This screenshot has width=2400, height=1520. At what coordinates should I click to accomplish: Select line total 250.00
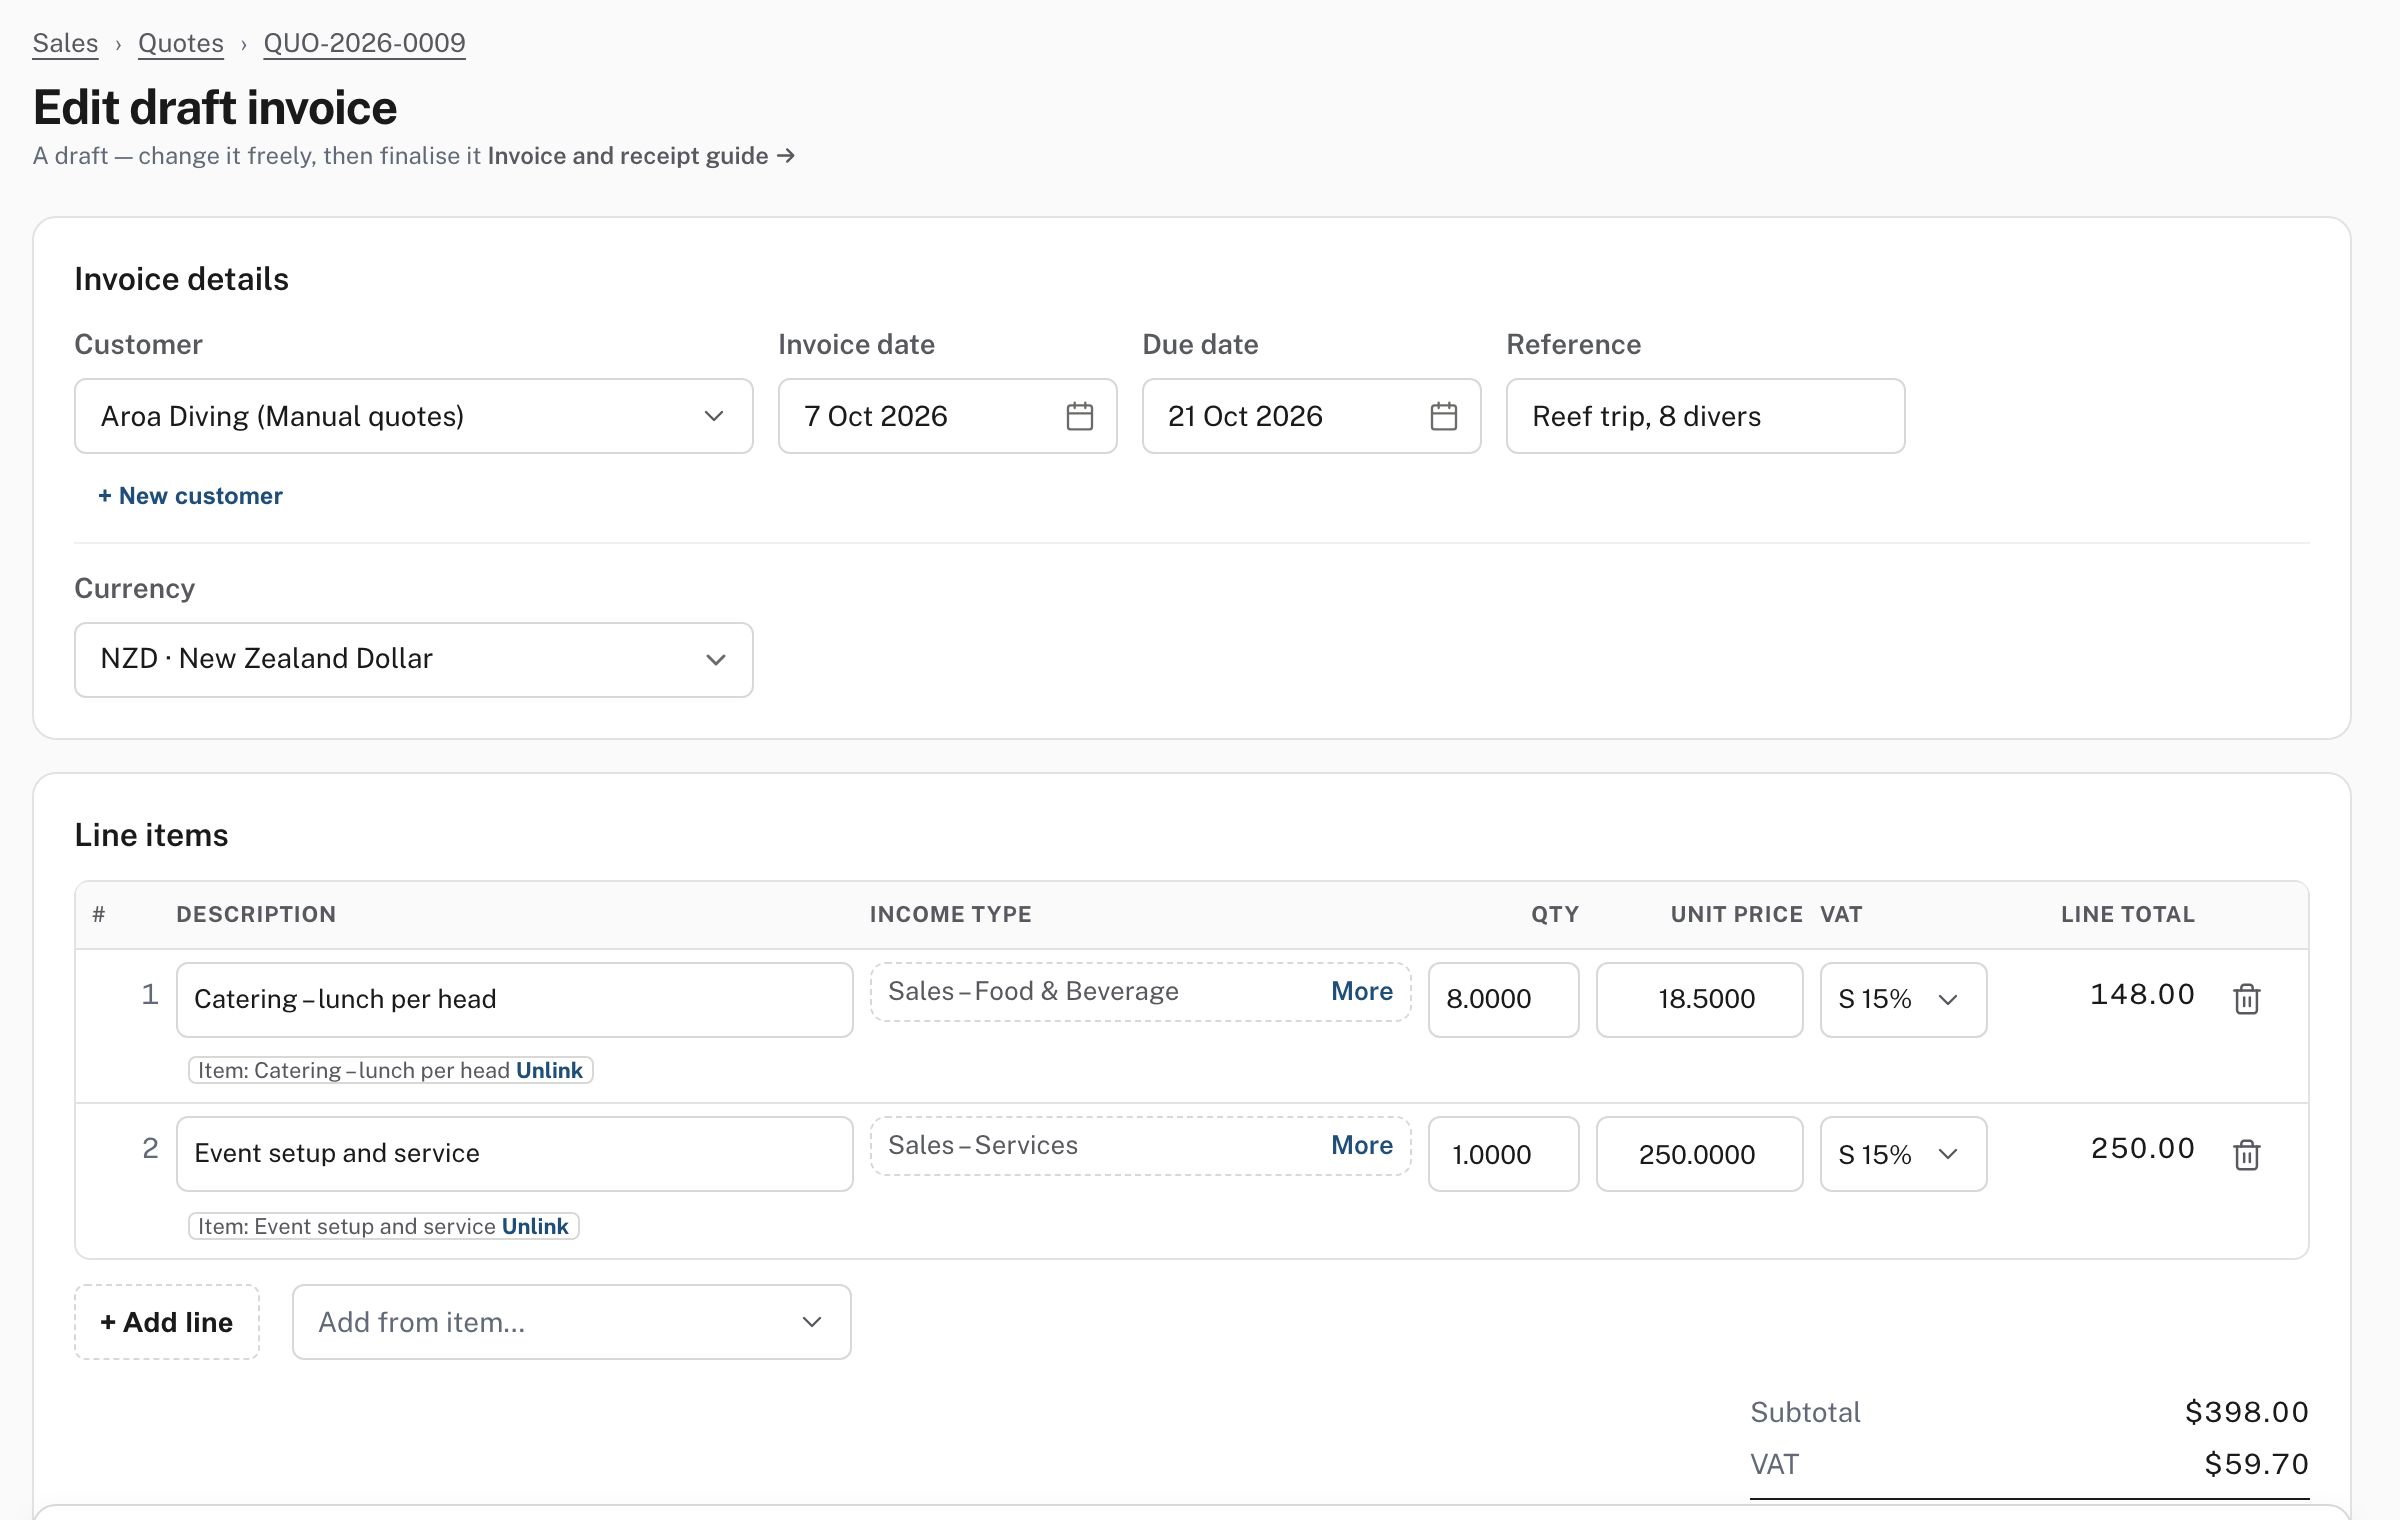pos(2142,1148)
